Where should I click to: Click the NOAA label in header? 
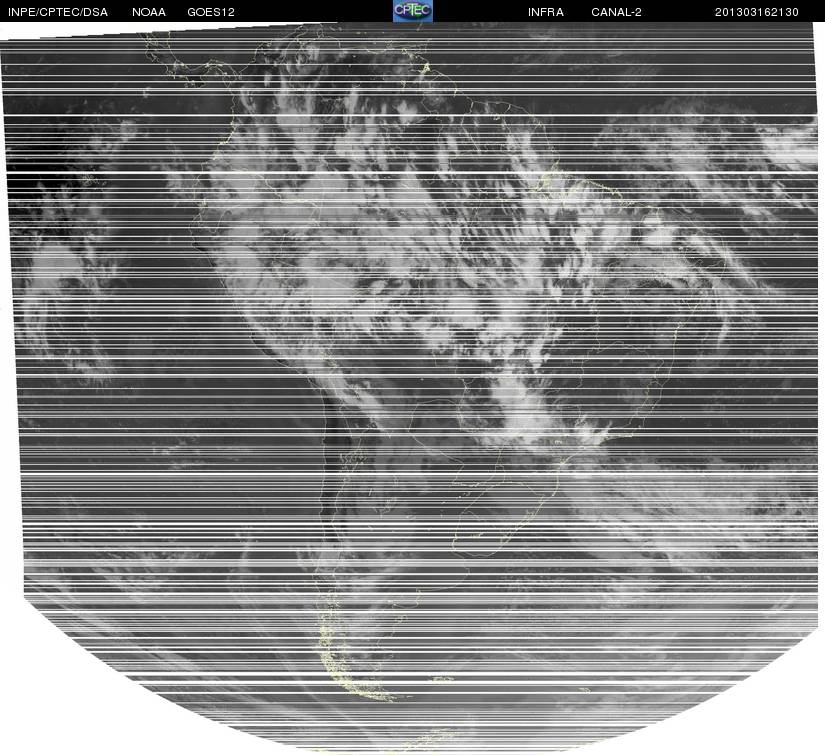click(x=149, y=12)
